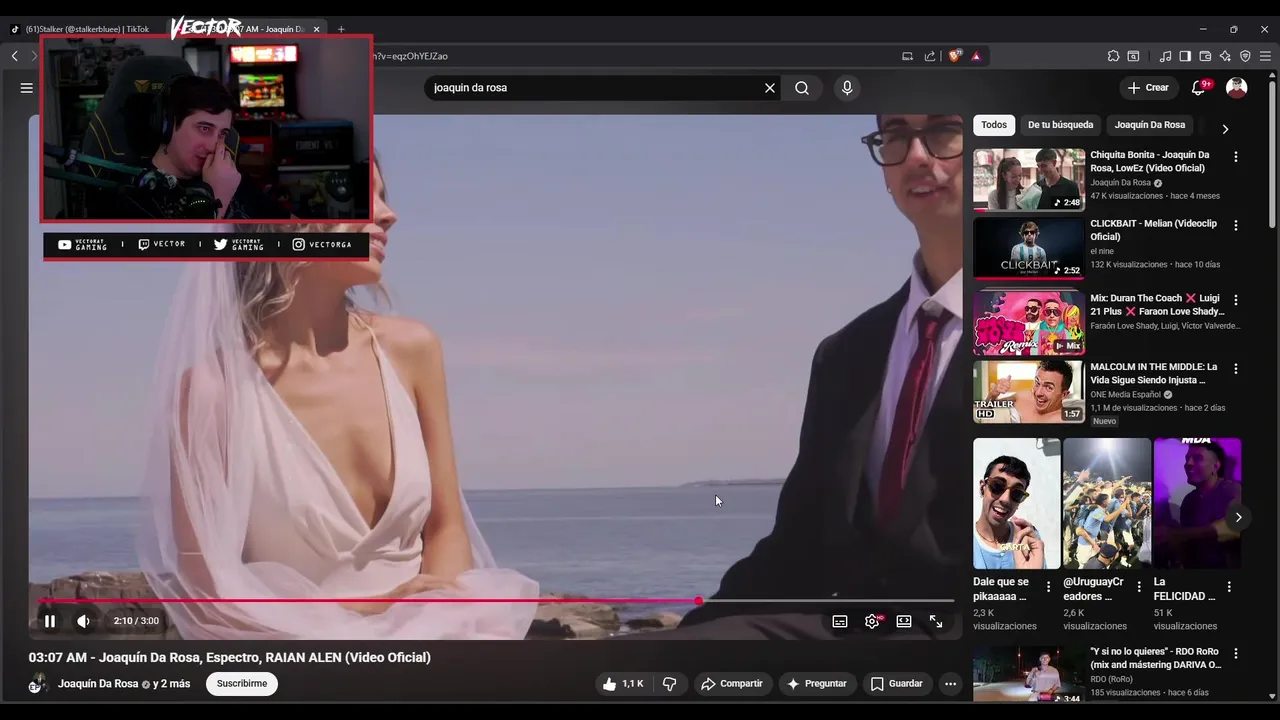Clear the search query text
The image size is (1280, 720).
[770, 88]
